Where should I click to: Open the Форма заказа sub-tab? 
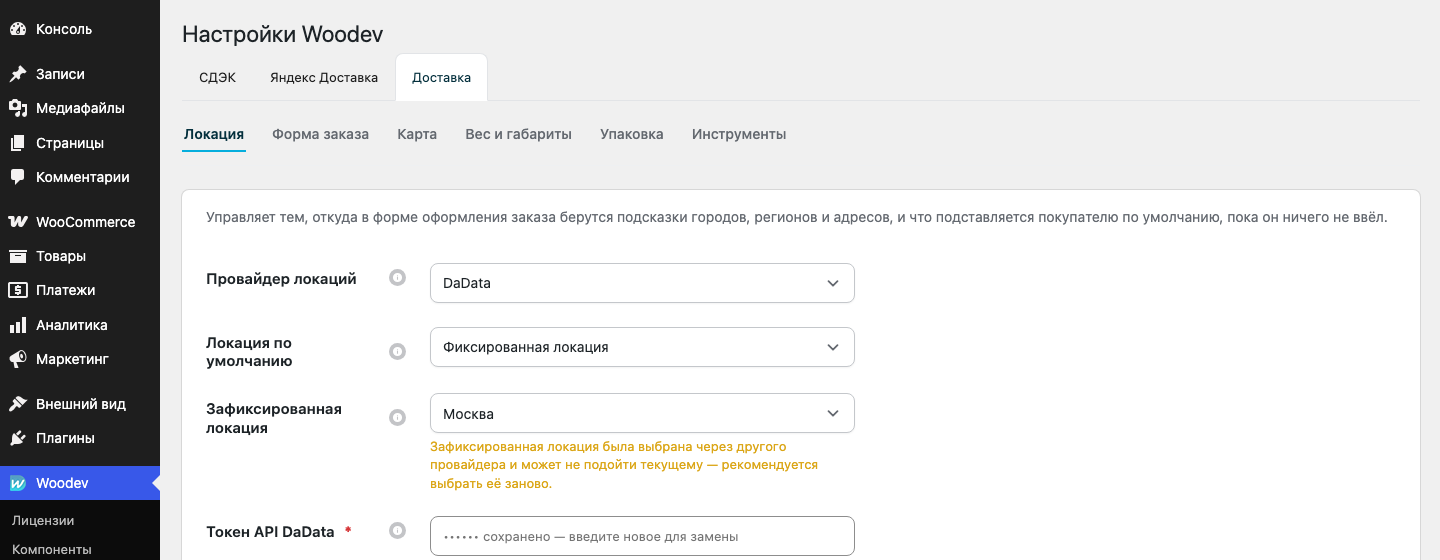321,134
